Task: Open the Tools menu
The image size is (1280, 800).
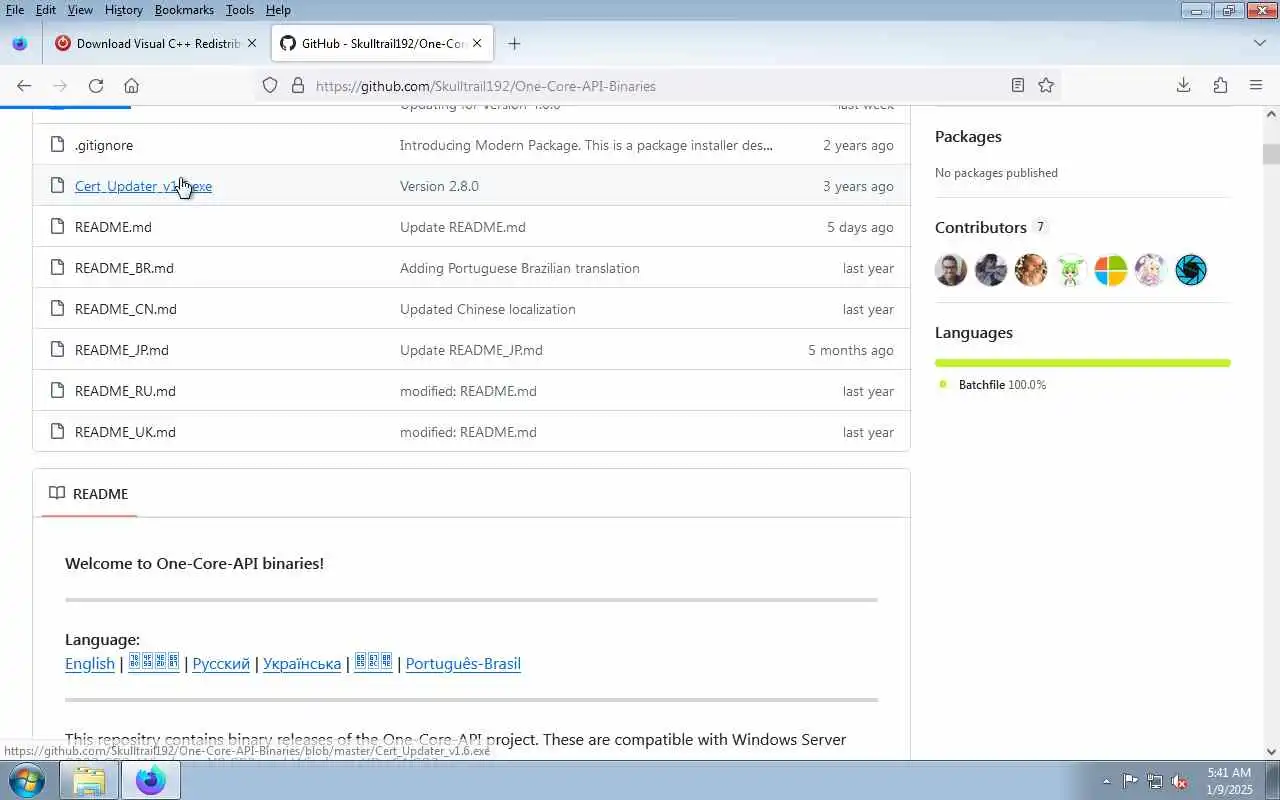Action: click(240, 10)
